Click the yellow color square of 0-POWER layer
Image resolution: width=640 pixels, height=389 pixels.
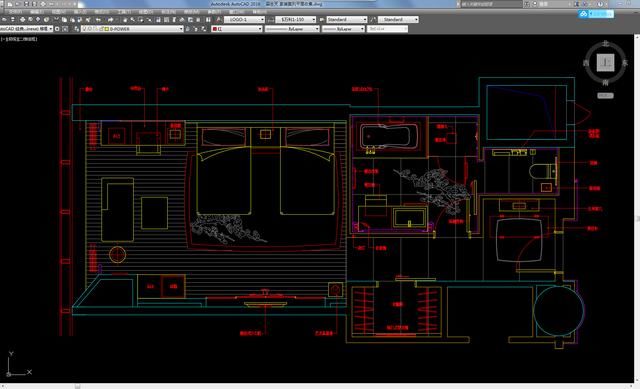106,29
